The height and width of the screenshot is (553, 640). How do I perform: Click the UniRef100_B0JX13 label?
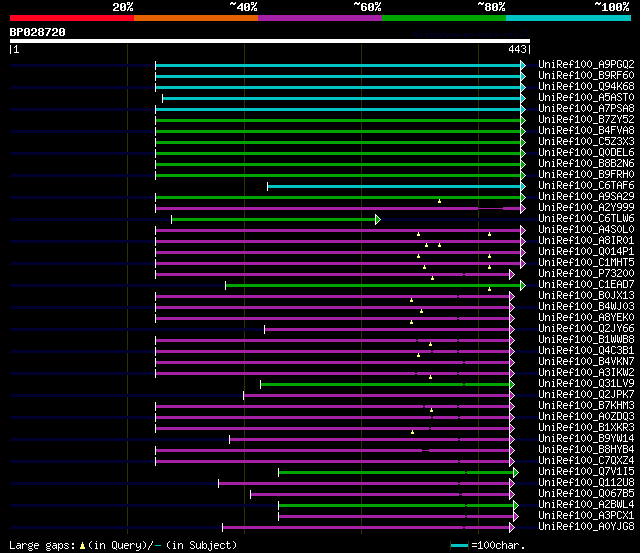click(x=586, y=296)
